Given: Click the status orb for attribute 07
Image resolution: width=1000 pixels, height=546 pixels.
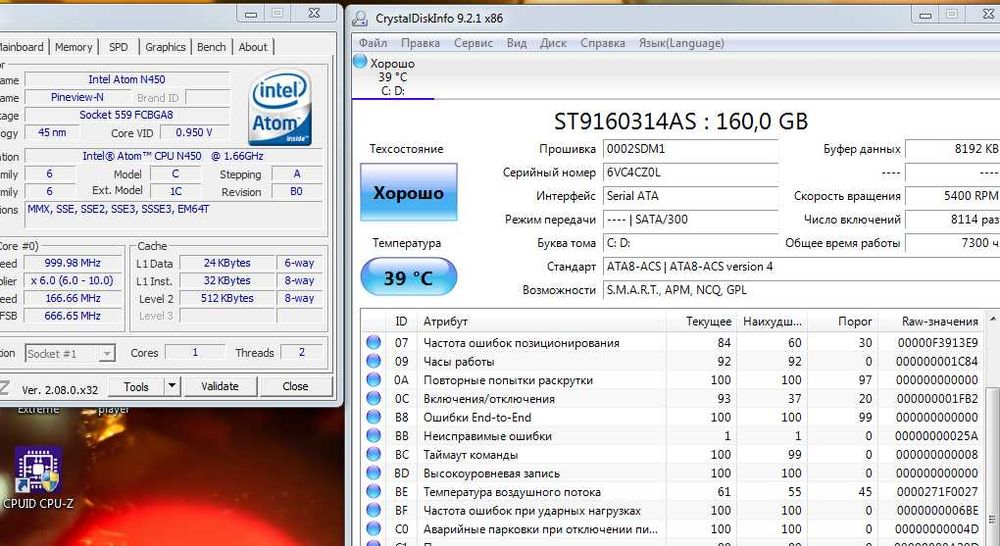Looking at the screenshot, I should point(373,343).
